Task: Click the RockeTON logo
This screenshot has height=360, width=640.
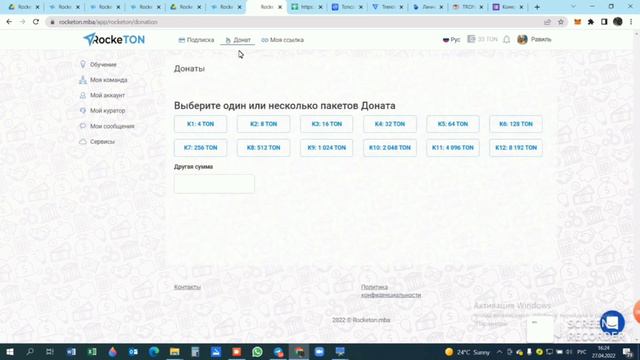Action: (x=114, y=40)
